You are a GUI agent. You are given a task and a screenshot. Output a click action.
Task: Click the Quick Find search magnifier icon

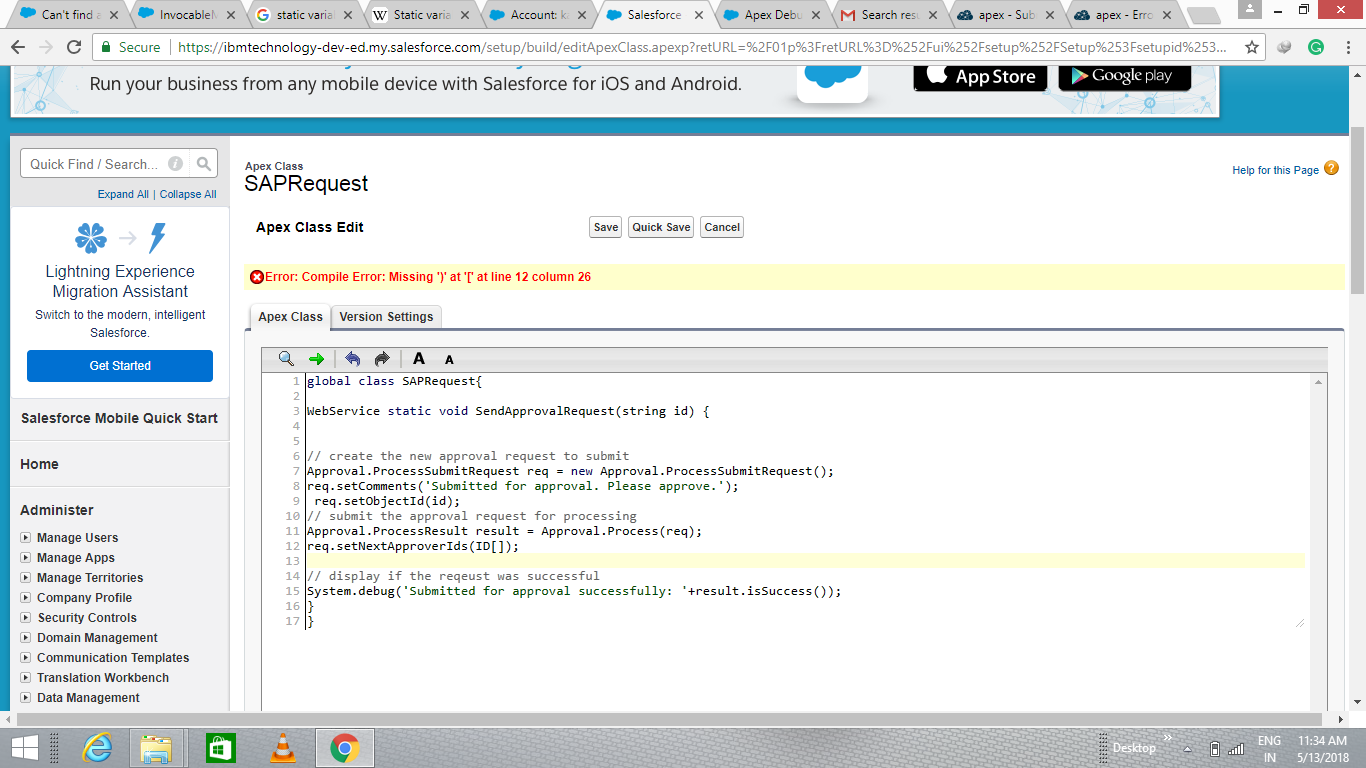click(x=204, y=164)
